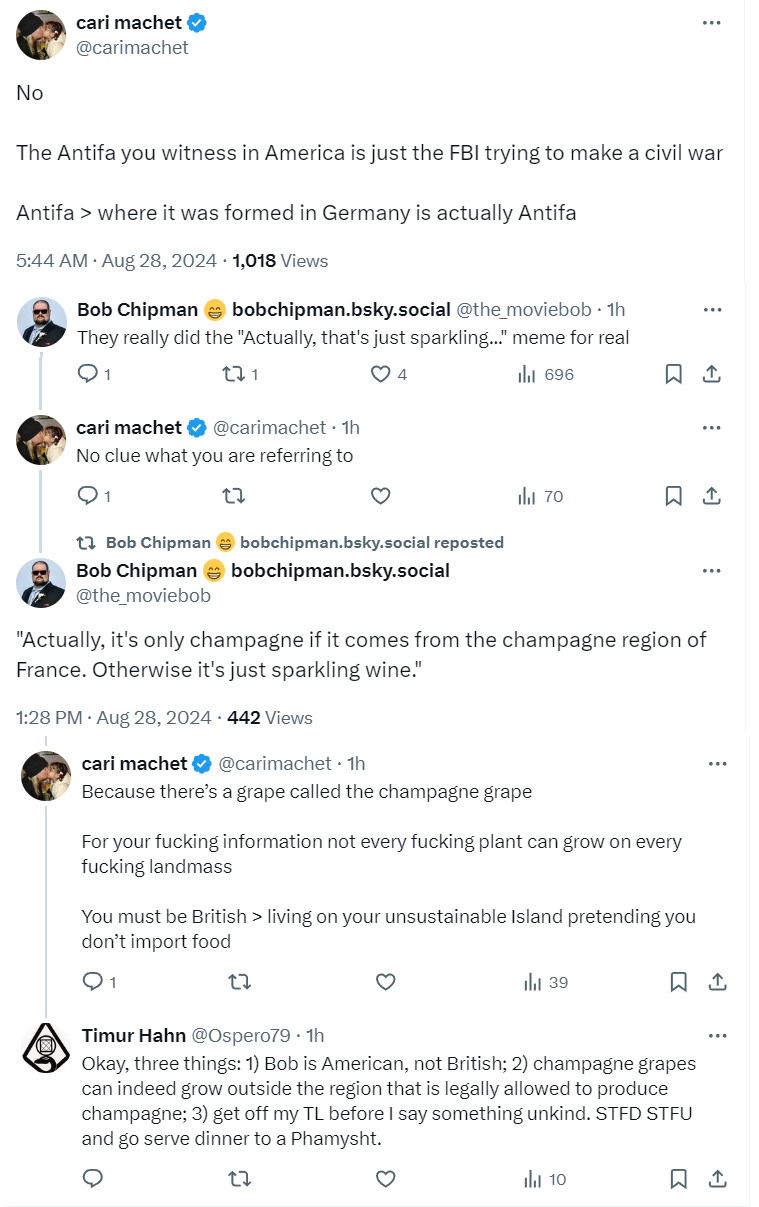Share Bob Chipman's "sparkling" meme reply
Viewport: 759px width, 1207px height.
(711, 374)
